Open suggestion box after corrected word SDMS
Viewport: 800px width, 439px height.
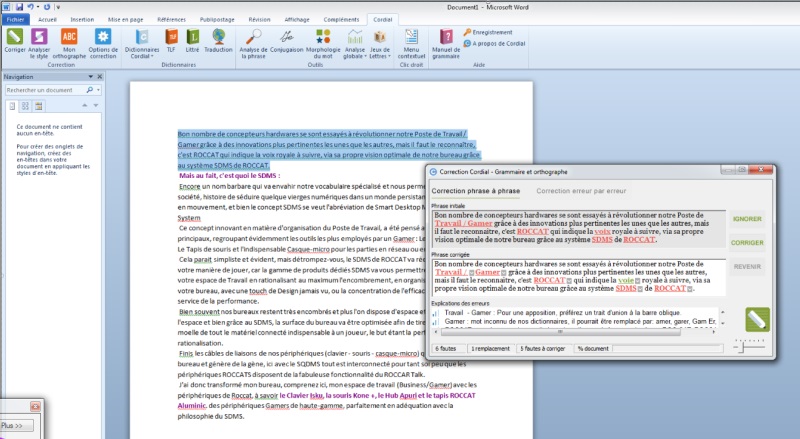pyautogui.click(x=640, y=289)
